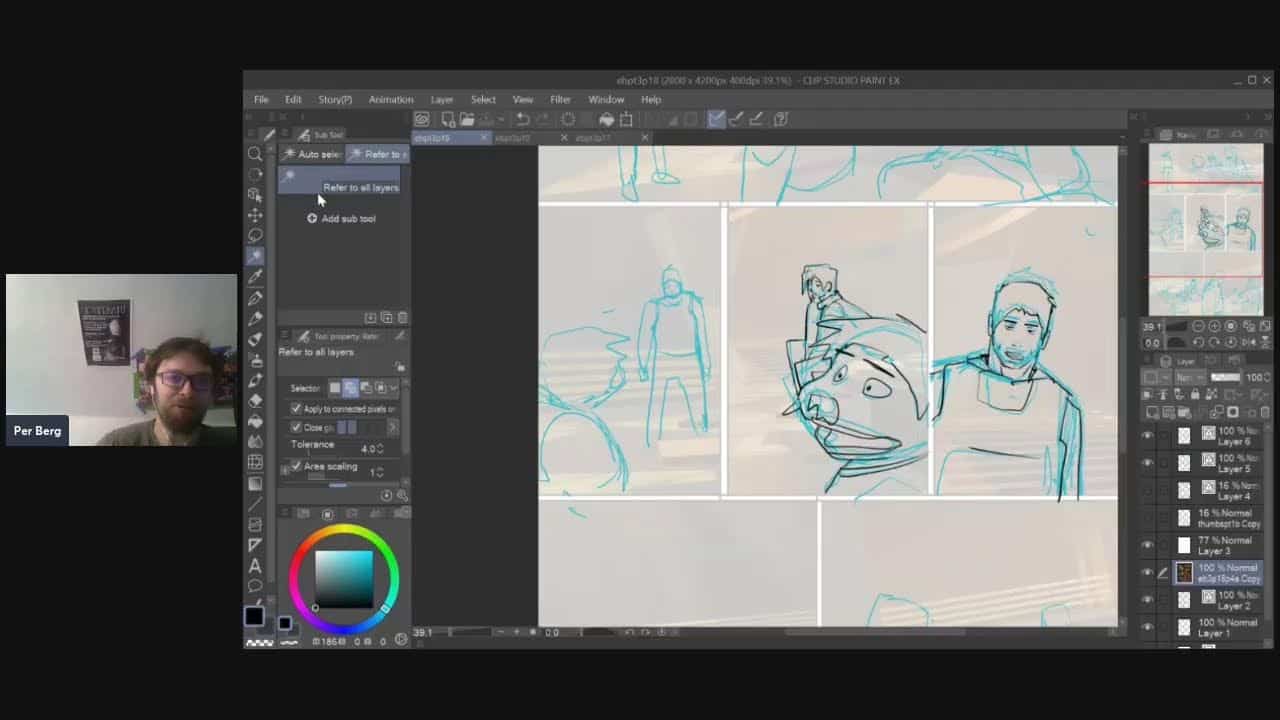Click the Navigator canvas thumbnail preview
The width and height of the screenshot is (1280, 720).
tap(1205, 228)
